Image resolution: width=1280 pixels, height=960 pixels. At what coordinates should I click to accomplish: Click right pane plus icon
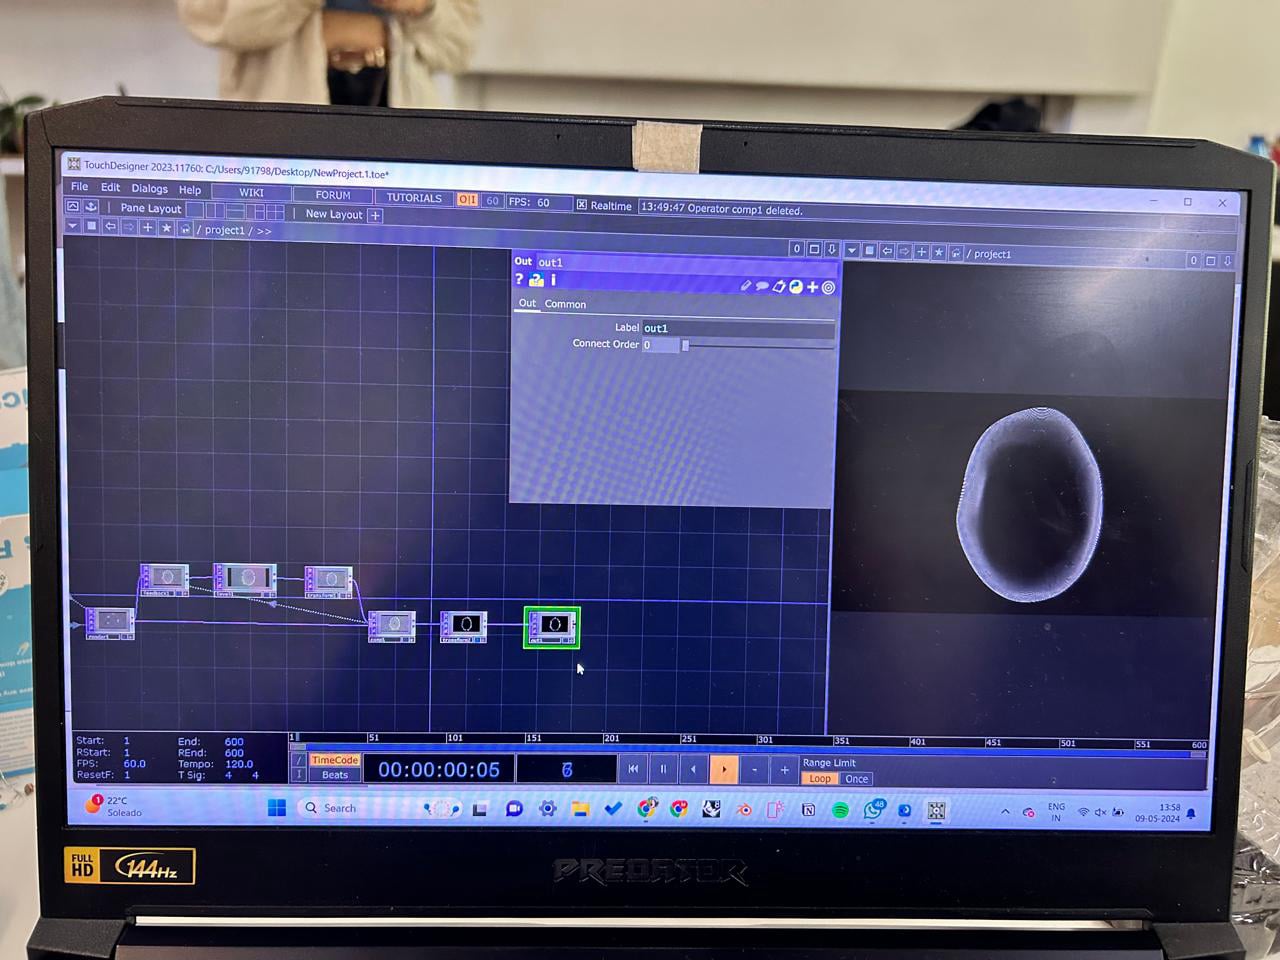[921, 252]
